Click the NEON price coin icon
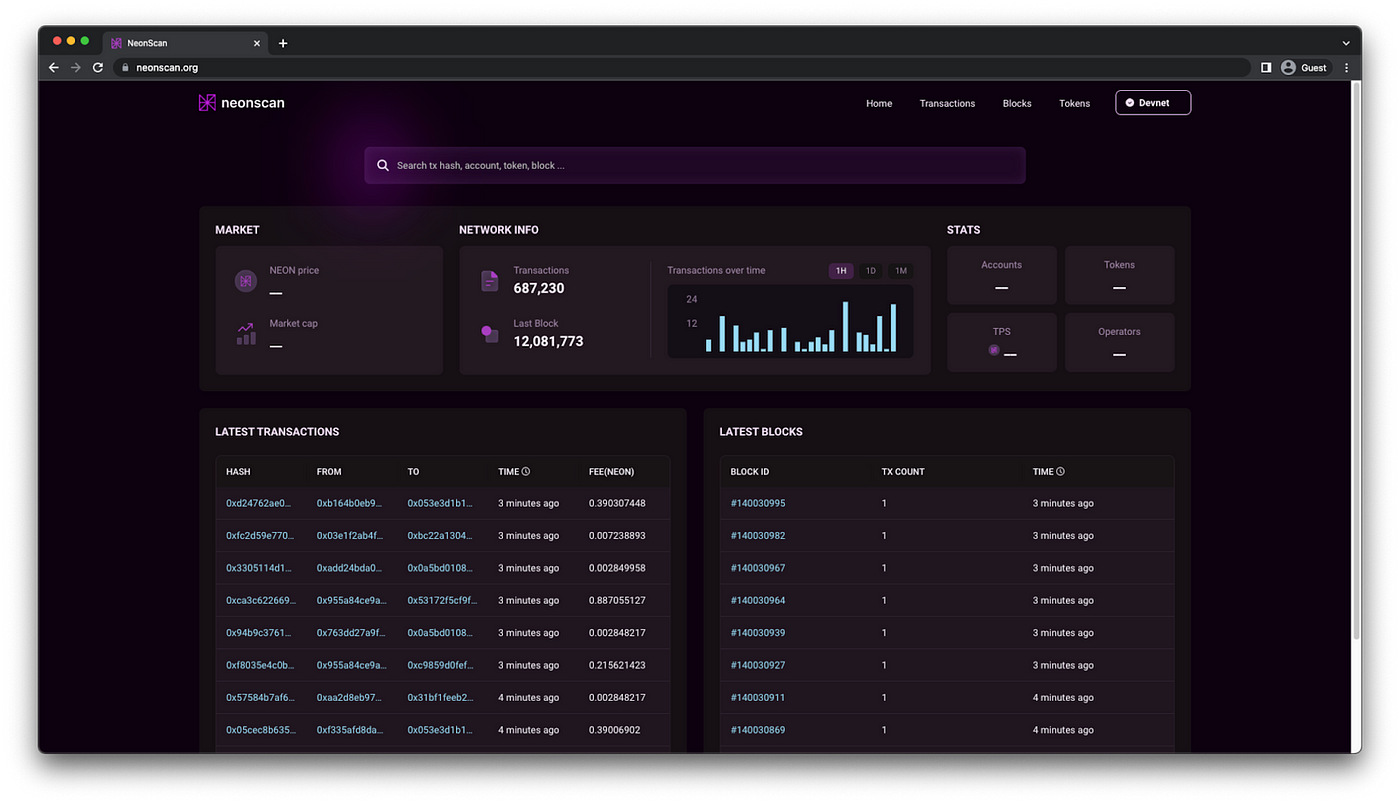Image resolution: width=1400 pixels, height=804 pixels. (x=246, y=282)
